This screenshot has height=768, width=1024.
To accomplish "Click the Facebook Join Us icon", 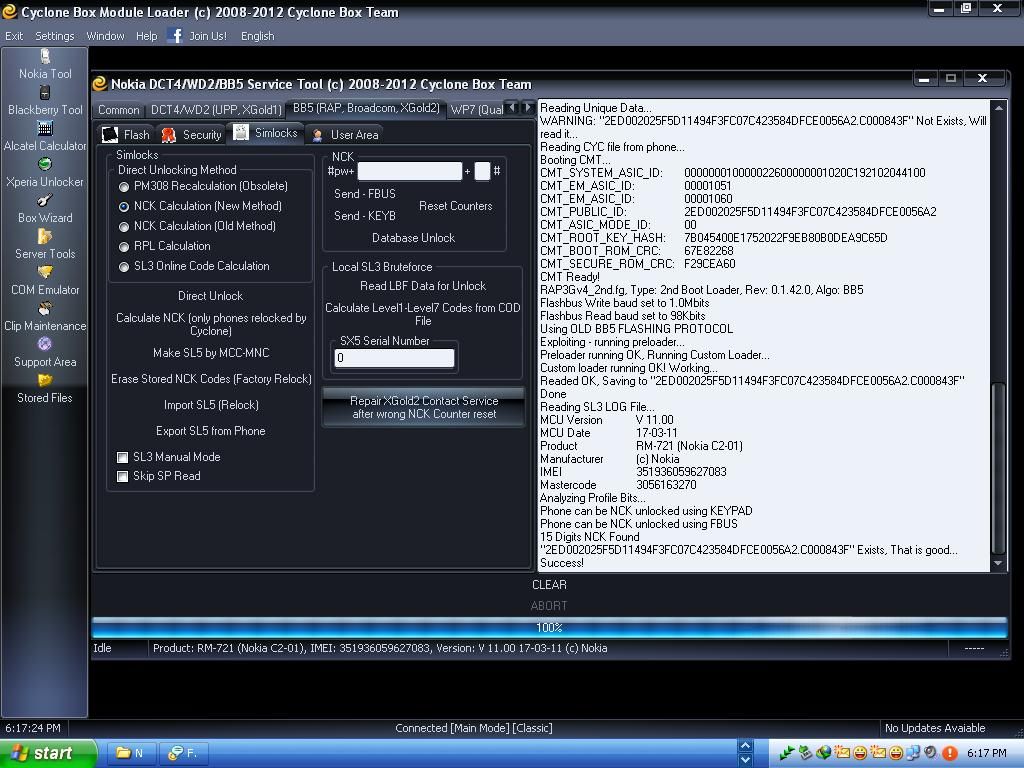I will pyautogui.click(x=174, y=35).
